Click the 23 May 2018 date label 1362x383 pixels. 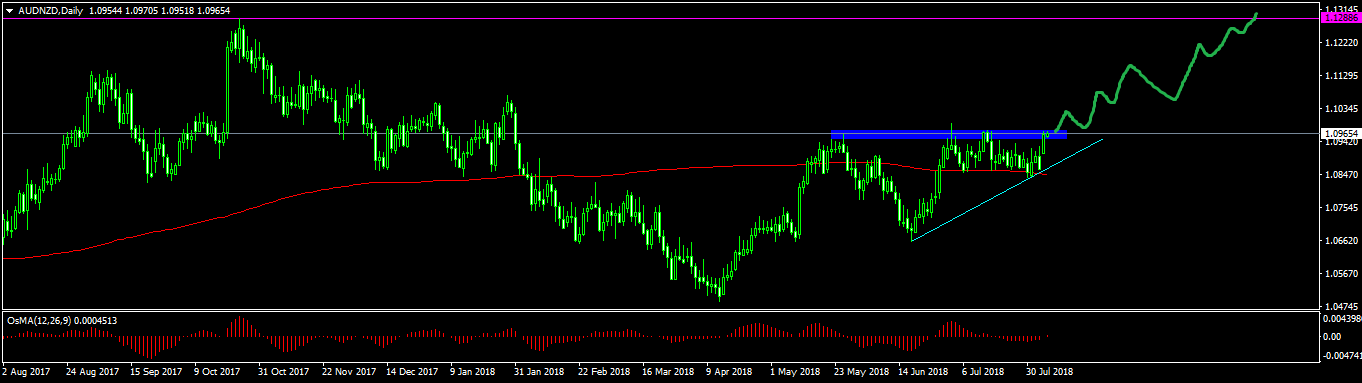(862, 371)
